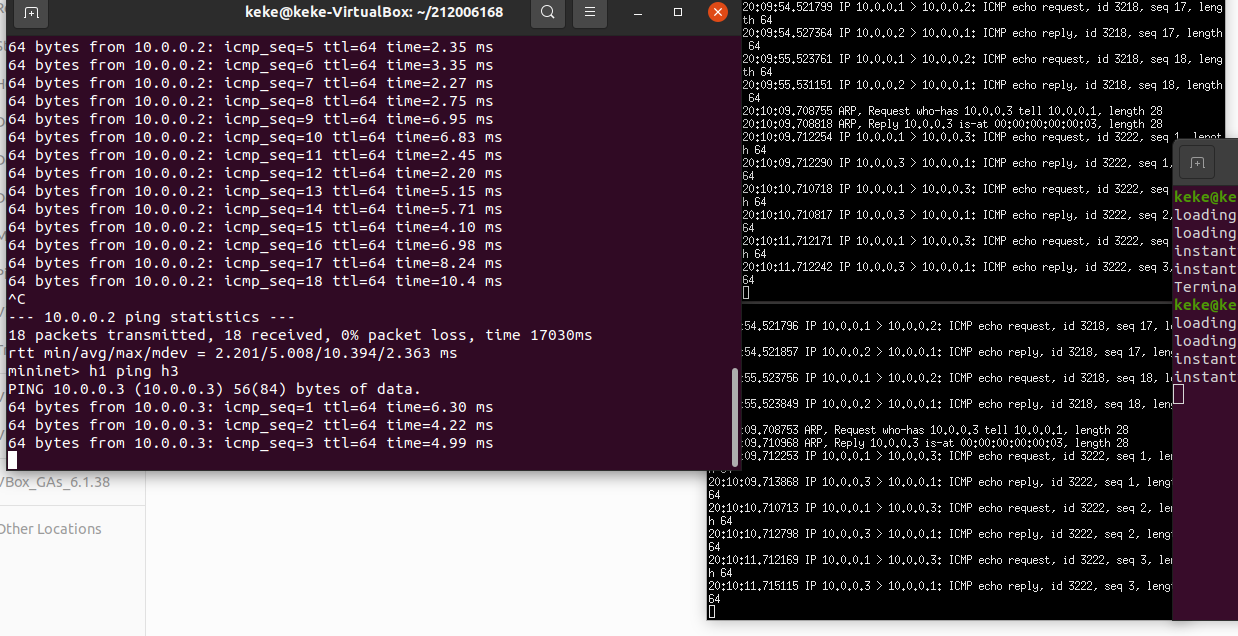Select 'Other Locations' in file manager sidebar
This screenshot has width=1238, height=636.
50,529
